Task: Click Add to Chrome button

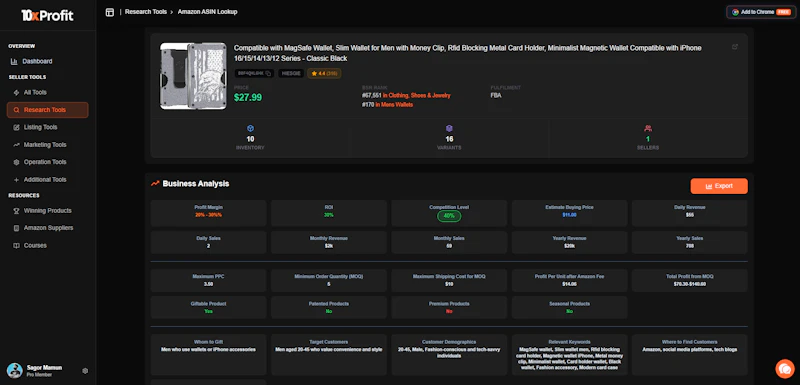Action: coord(761,12)
